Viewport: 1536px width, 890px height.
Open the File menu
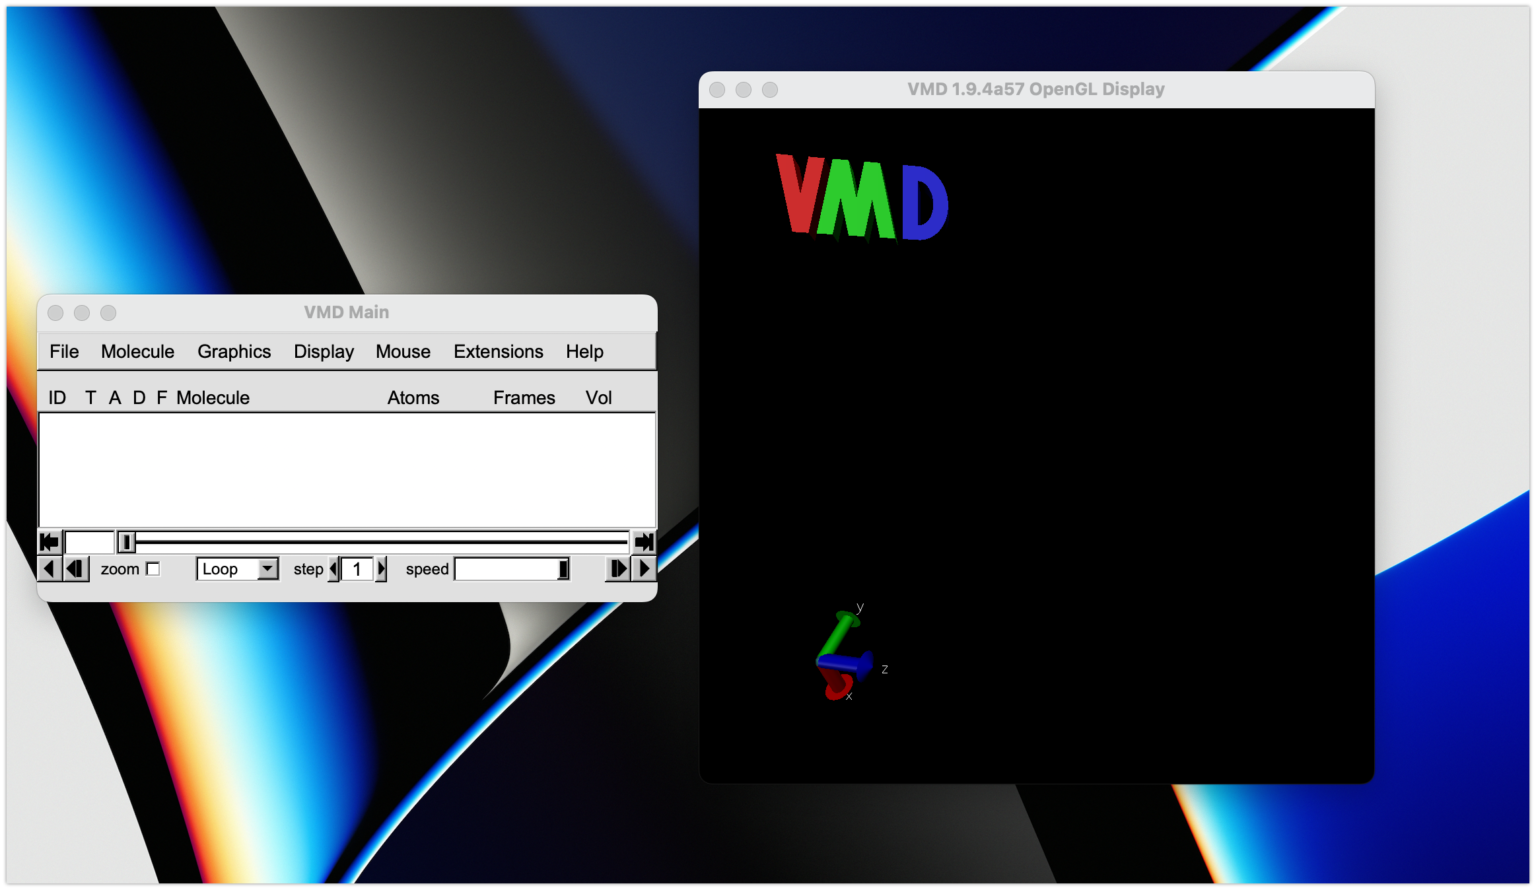pyautogui.click(x=63, y=351)
